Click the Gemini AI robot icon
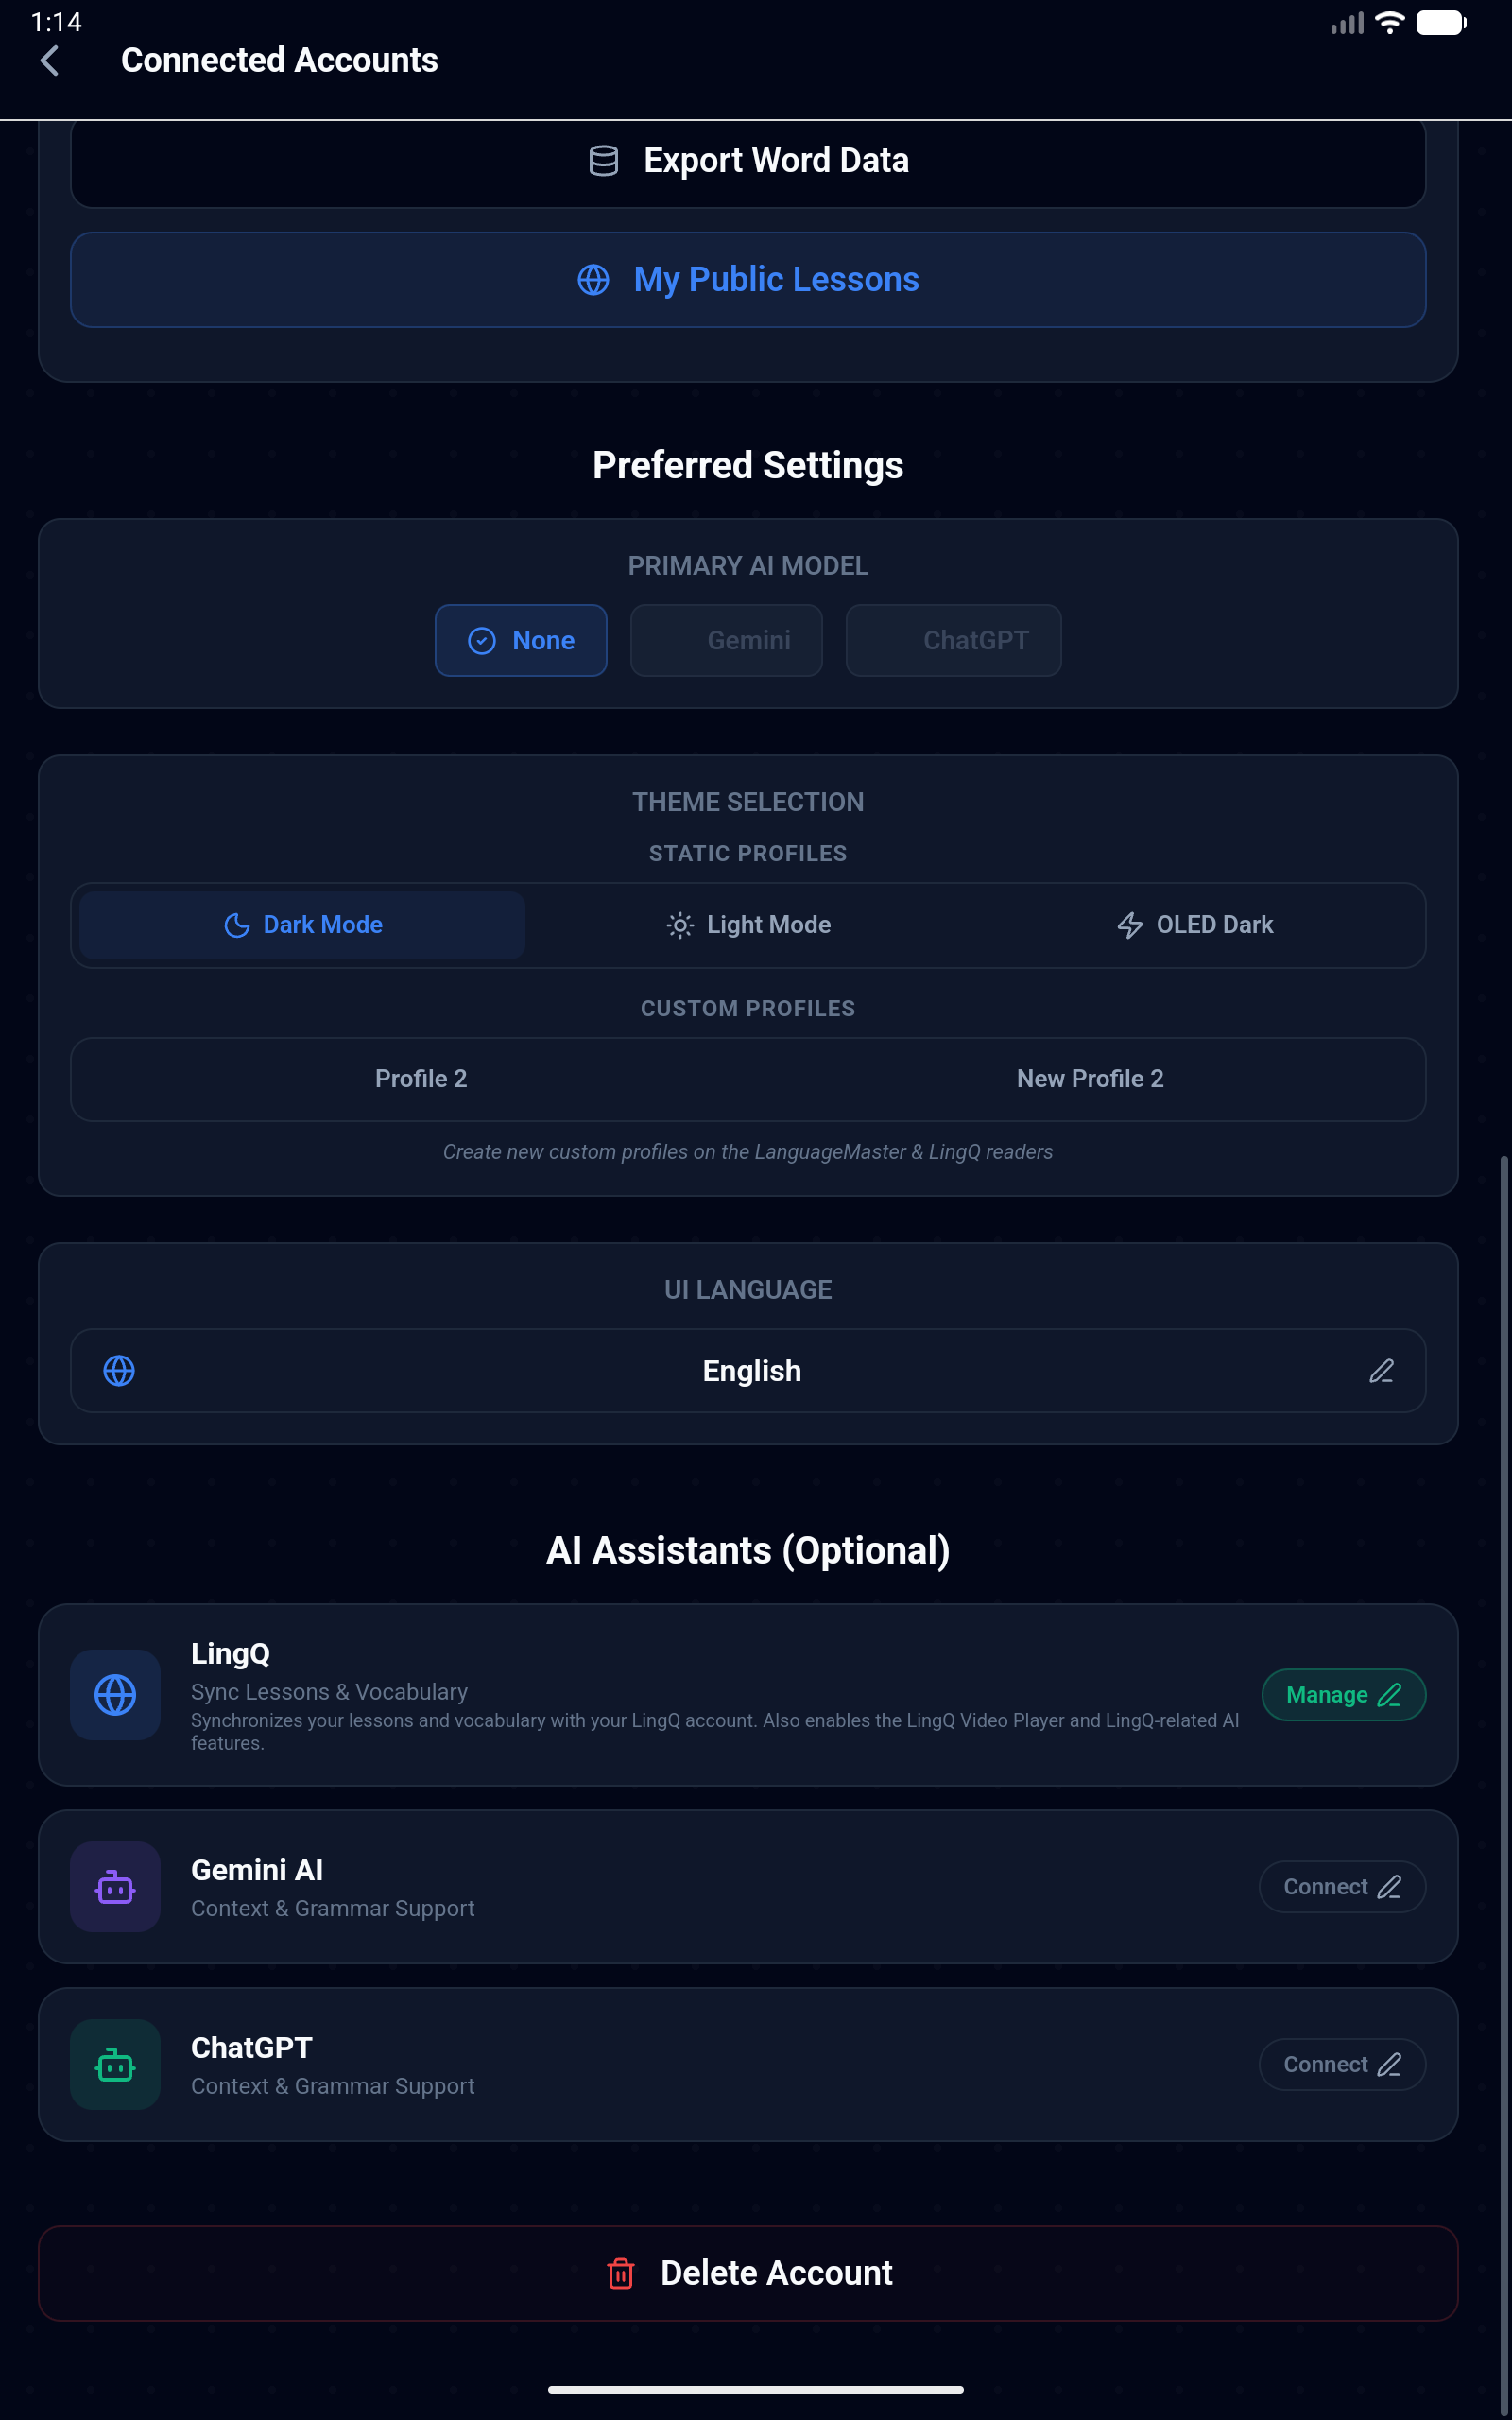This screenshot has width=1512, height=2420. (x=115, y=1887)
